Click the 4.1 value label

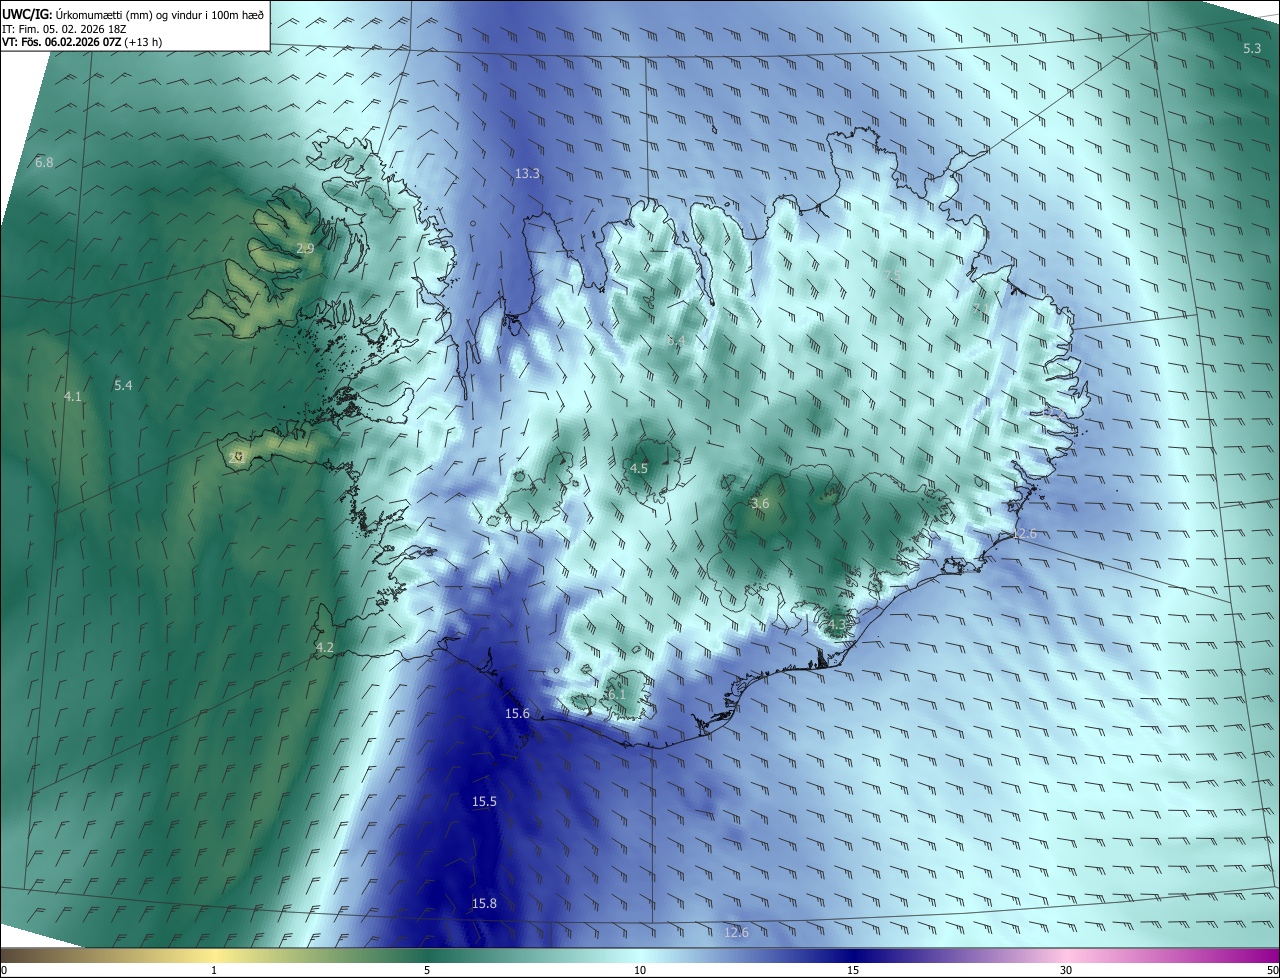tap(72, 397)
